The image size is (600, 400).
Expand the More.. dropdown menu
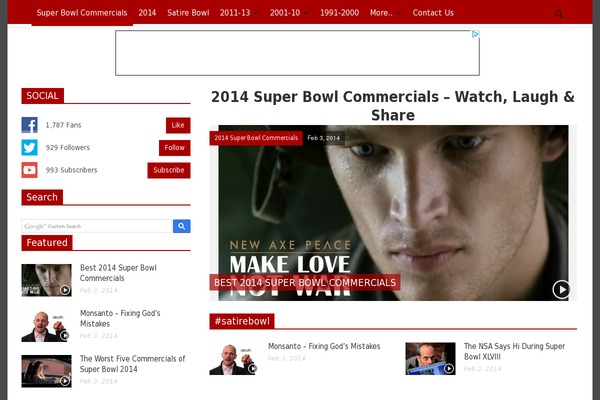pyautogui.click(x=385, y=13)
